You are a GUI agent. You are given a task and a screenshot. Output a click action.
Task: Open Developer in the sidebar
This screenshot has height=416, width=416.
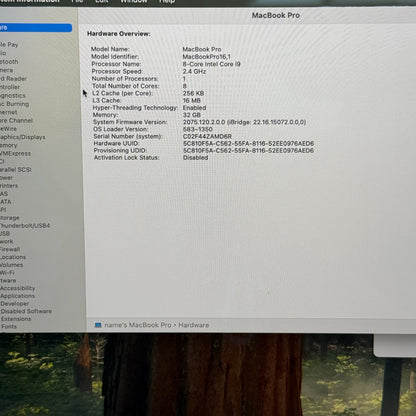pyautogui.click(x=14, y=303)
